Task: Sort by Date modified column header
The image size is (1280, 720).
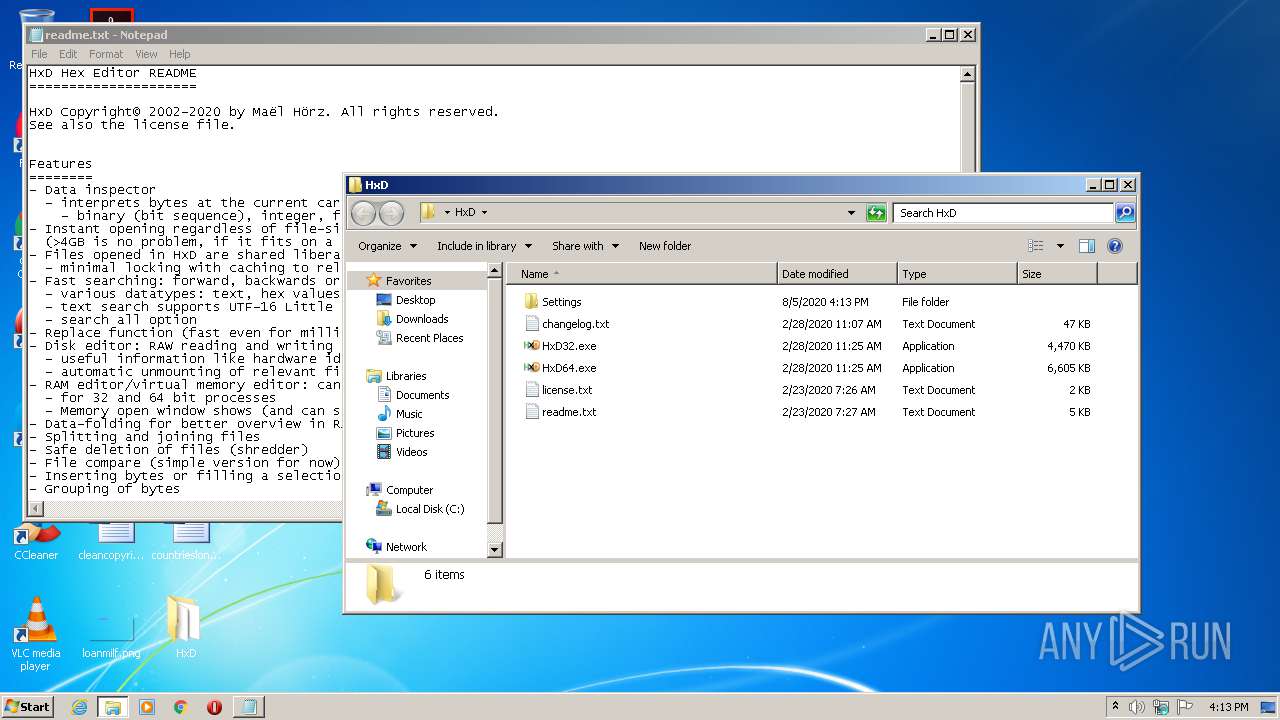Action: coord(837,274)
